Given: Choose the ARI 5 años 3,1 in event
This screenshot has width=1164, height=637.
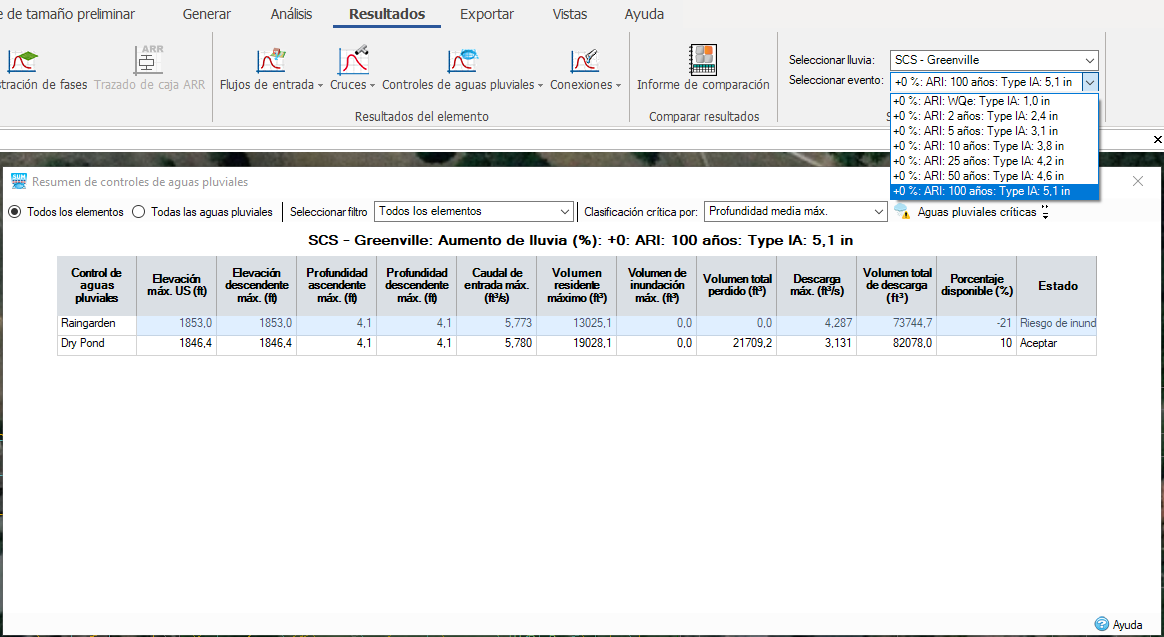Looking at the screenshot, I should coord(994,131).
